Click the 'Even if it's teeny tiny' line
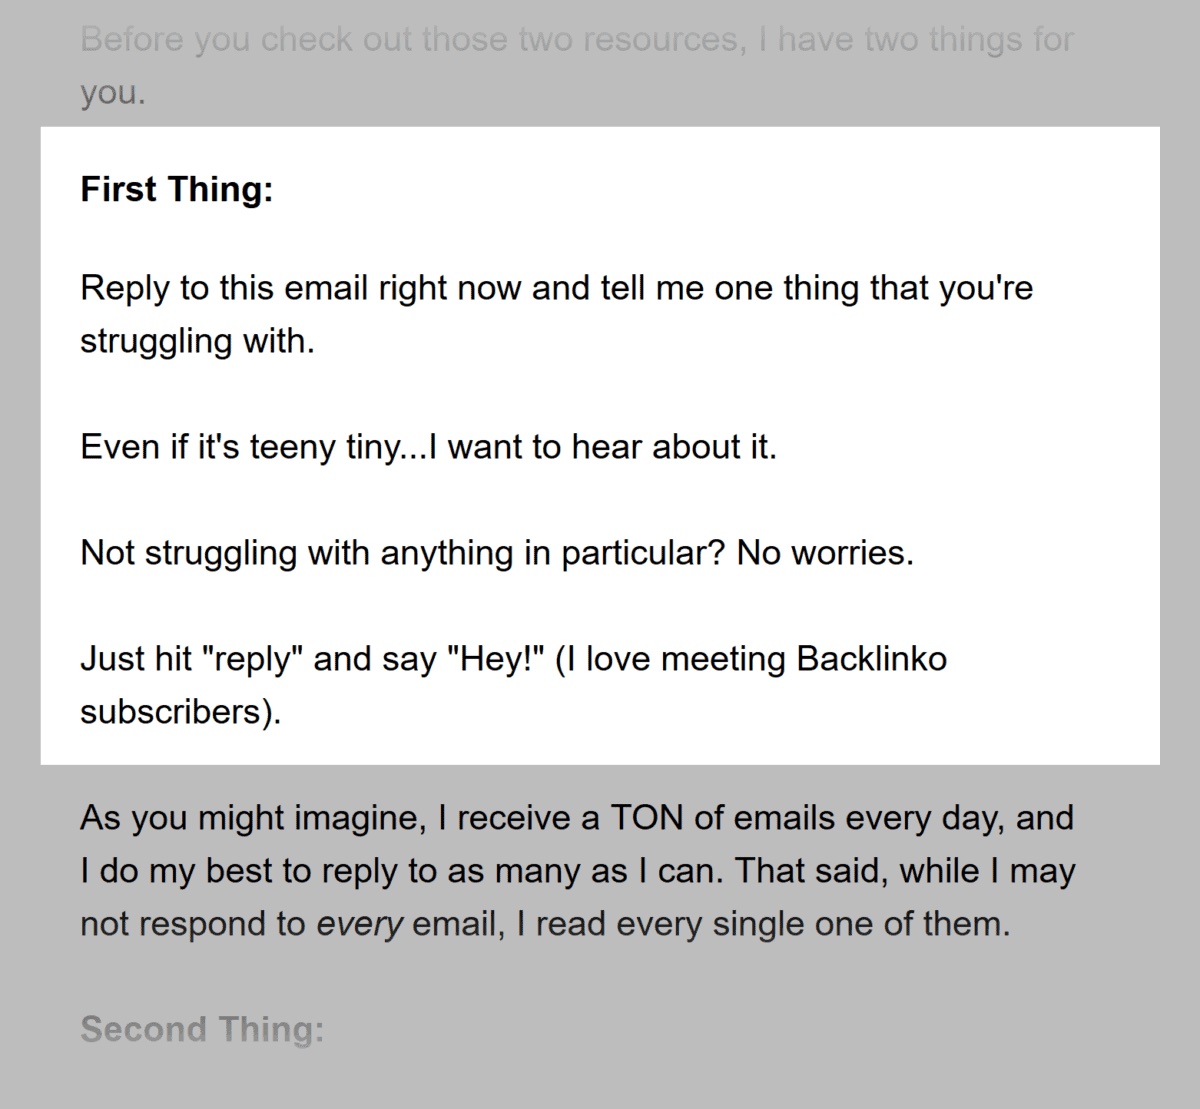This screenshot has width=1200, height=1109. (428, 446)
